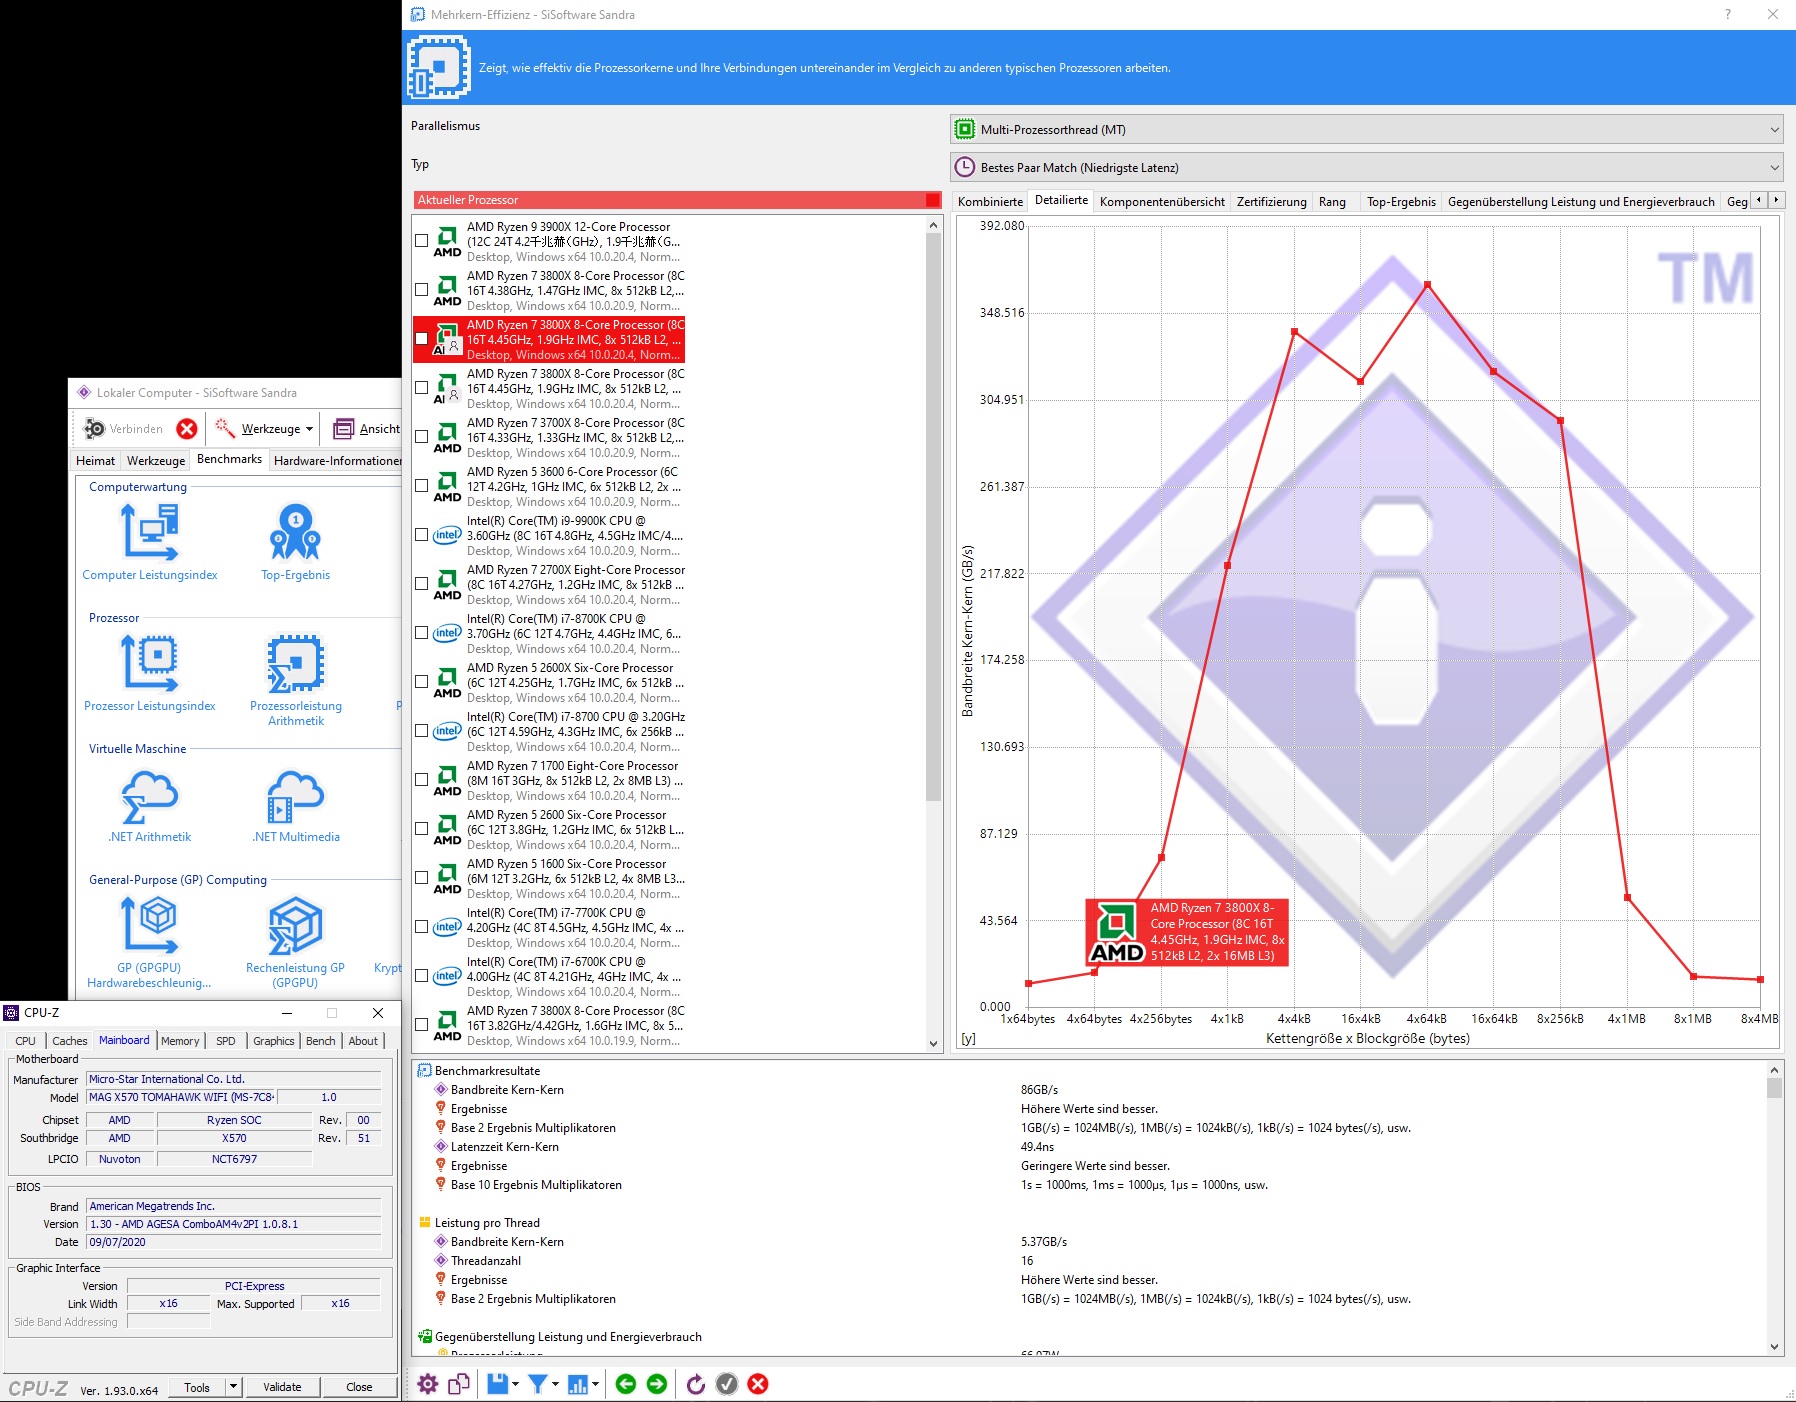Click the left tab-scroll arrow beside Geg tab
The height and width of the screenshot is (1402, 1796).
pyautogui.click(x=1759, y=200)
